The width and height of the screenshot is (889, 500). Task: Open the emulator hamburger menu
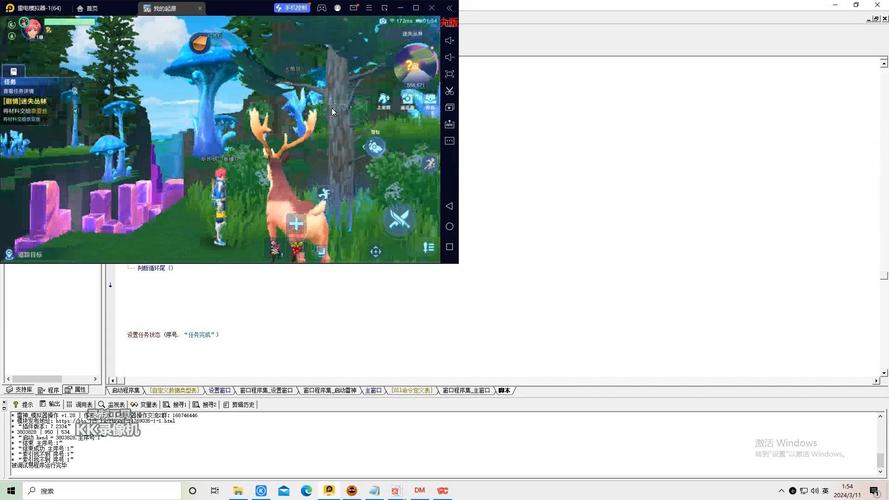(x=369, y=8)
